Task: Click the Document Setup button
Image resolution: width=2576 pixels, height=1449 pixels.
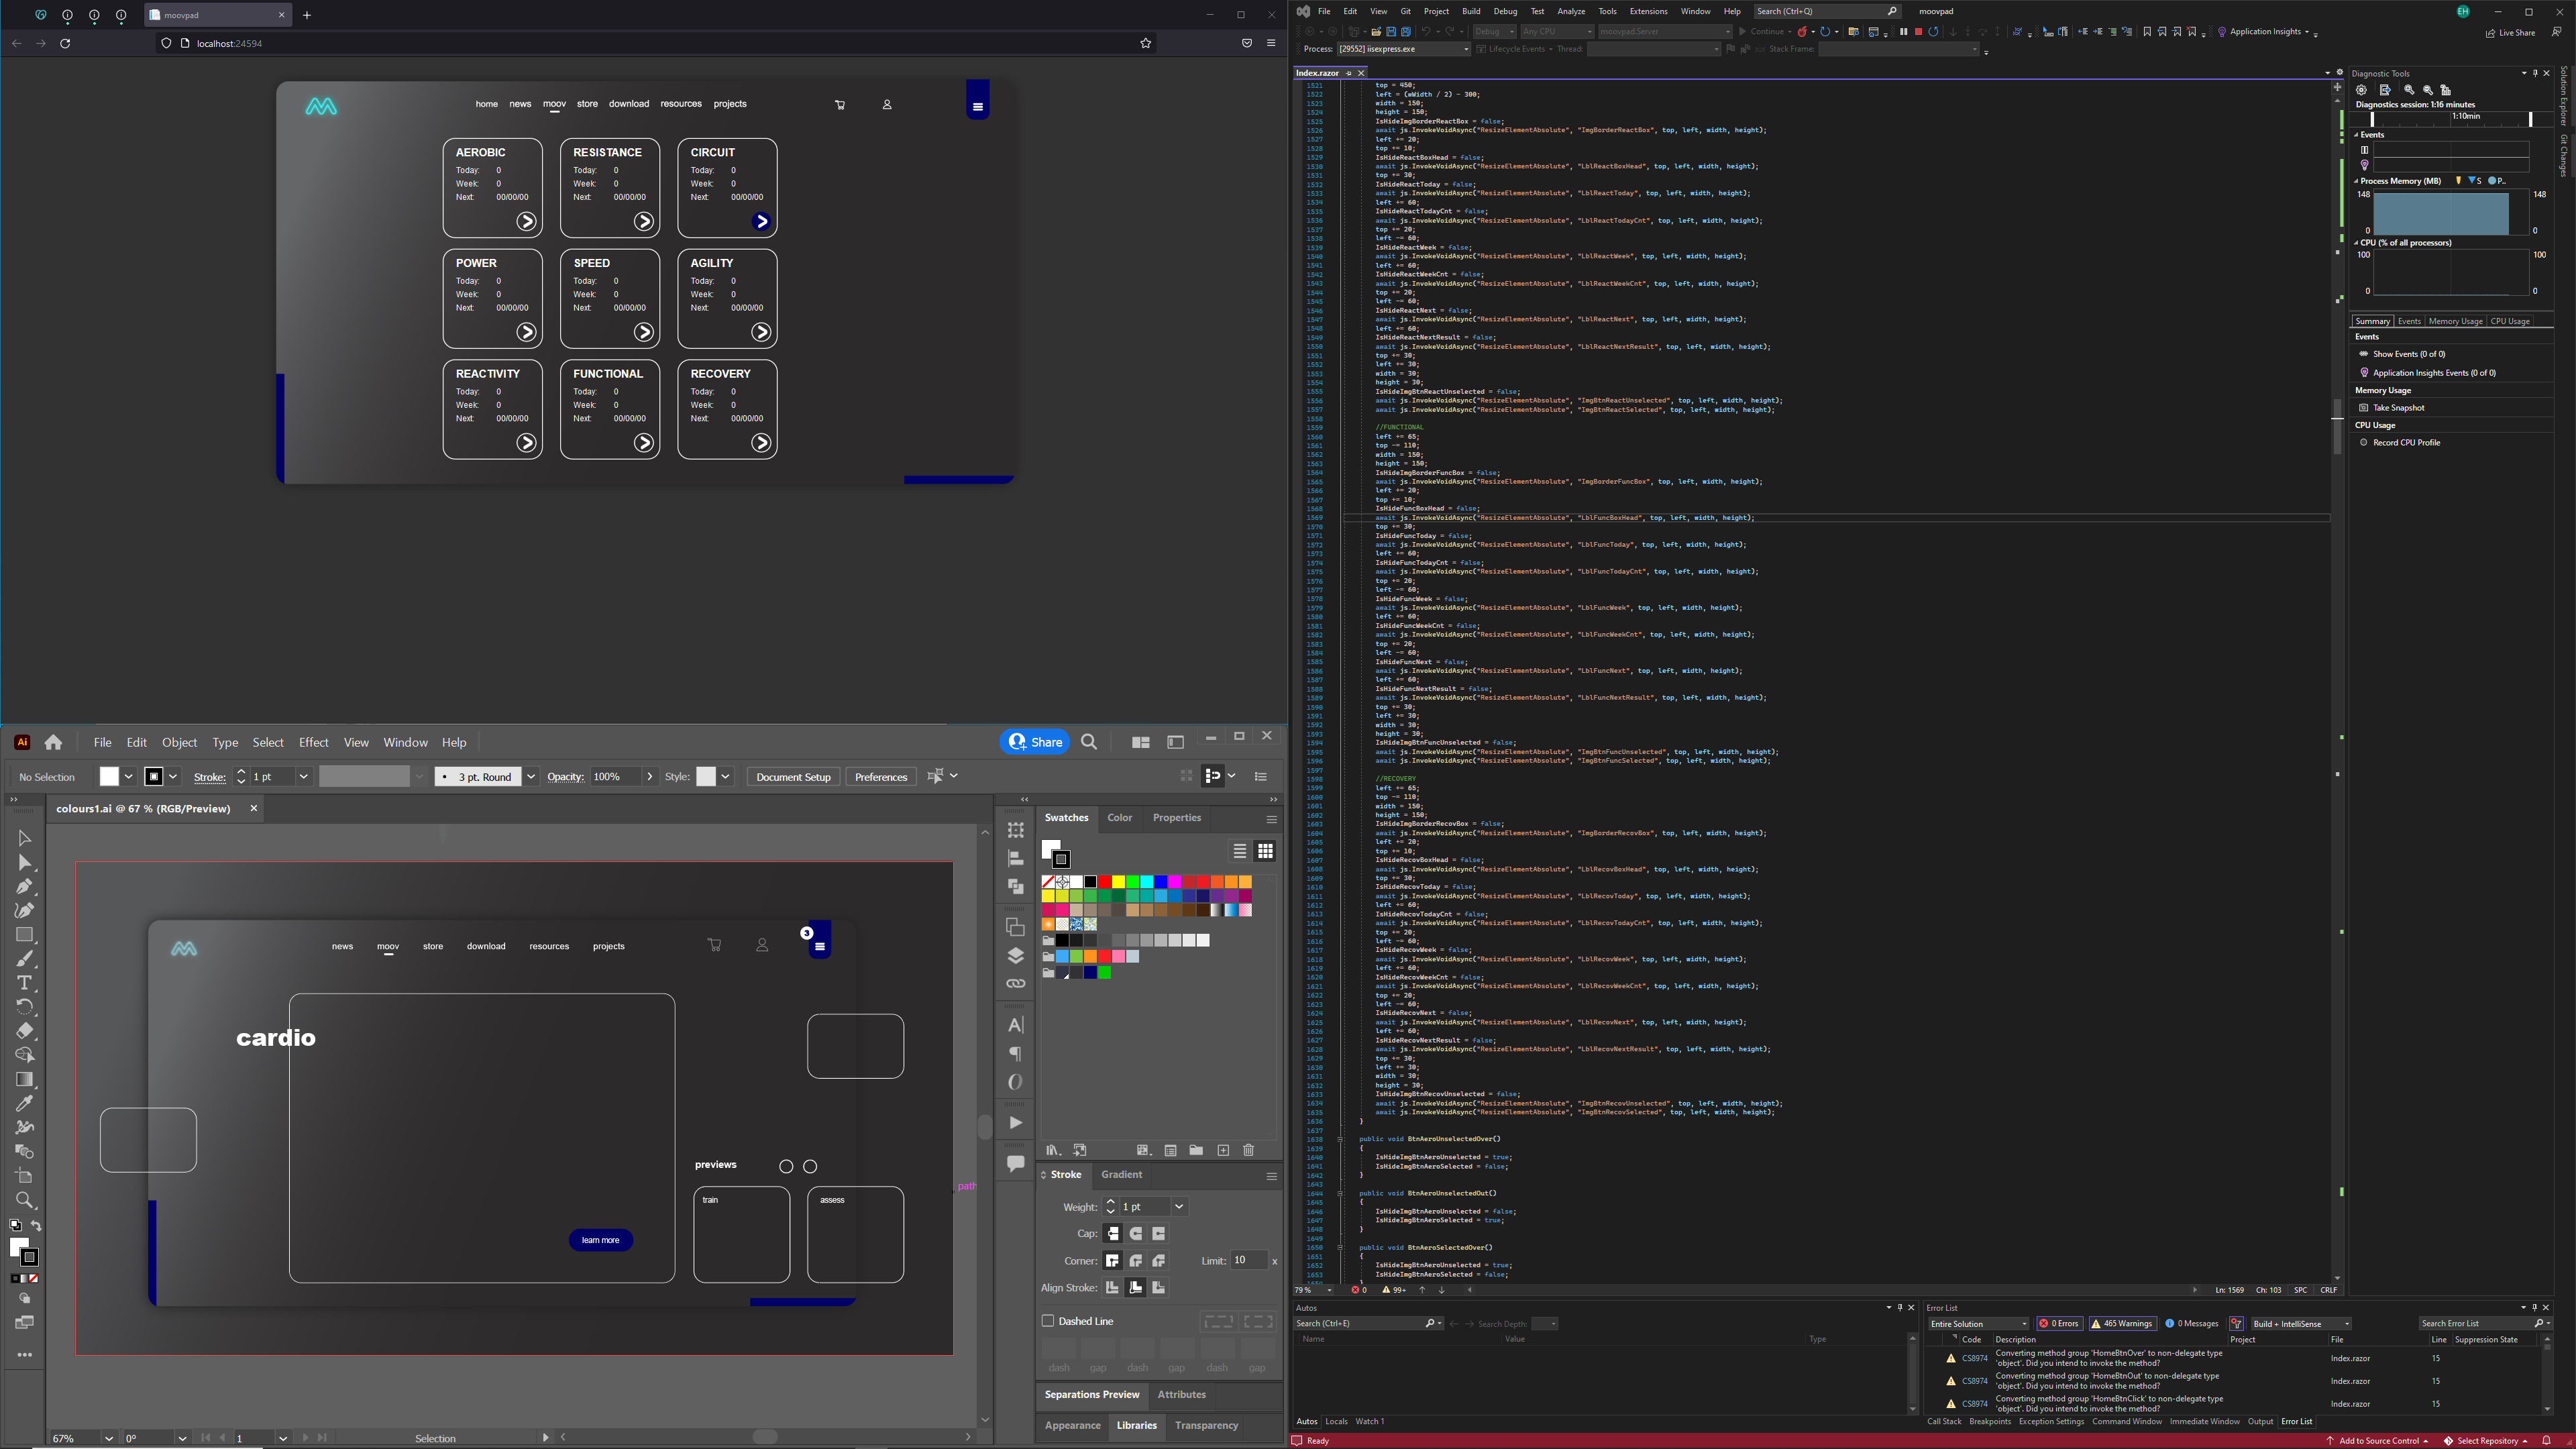Action: click(x=793, y=777)
